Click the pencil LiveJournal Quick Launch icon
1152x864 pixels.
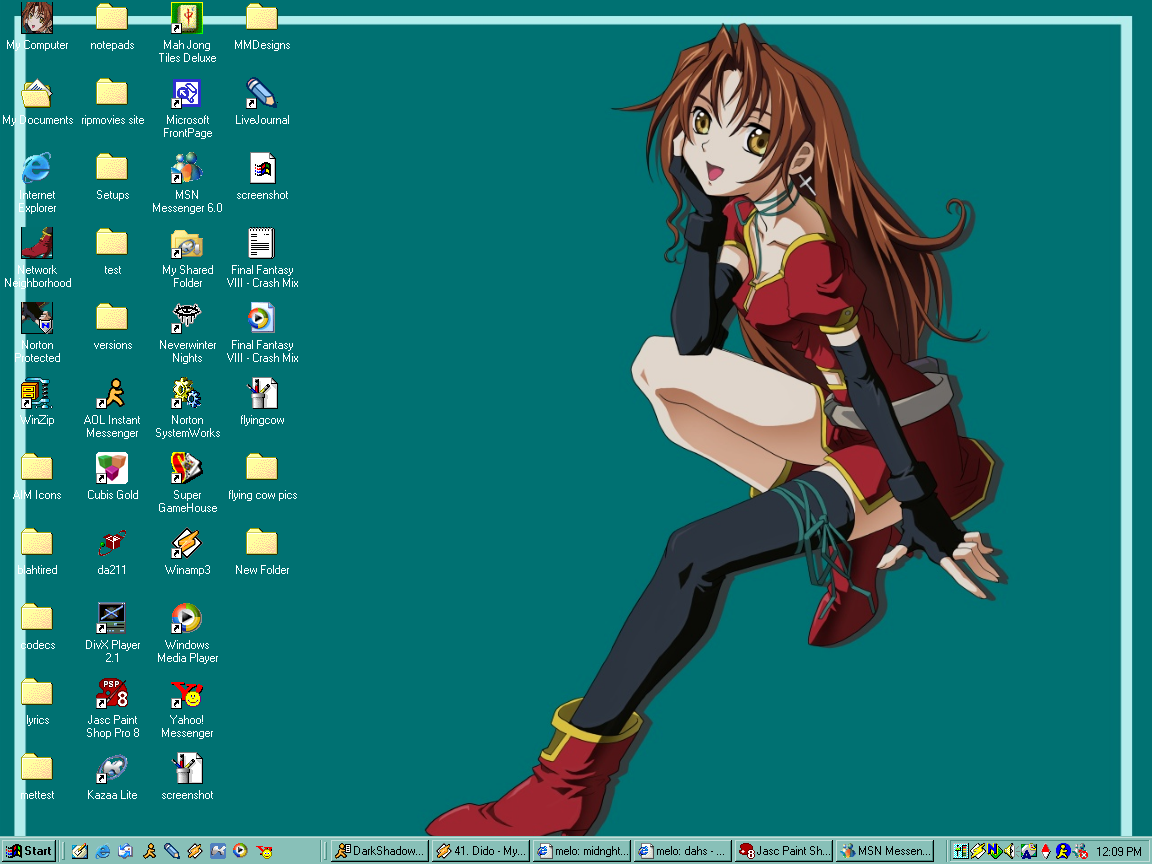coord(172,851)
